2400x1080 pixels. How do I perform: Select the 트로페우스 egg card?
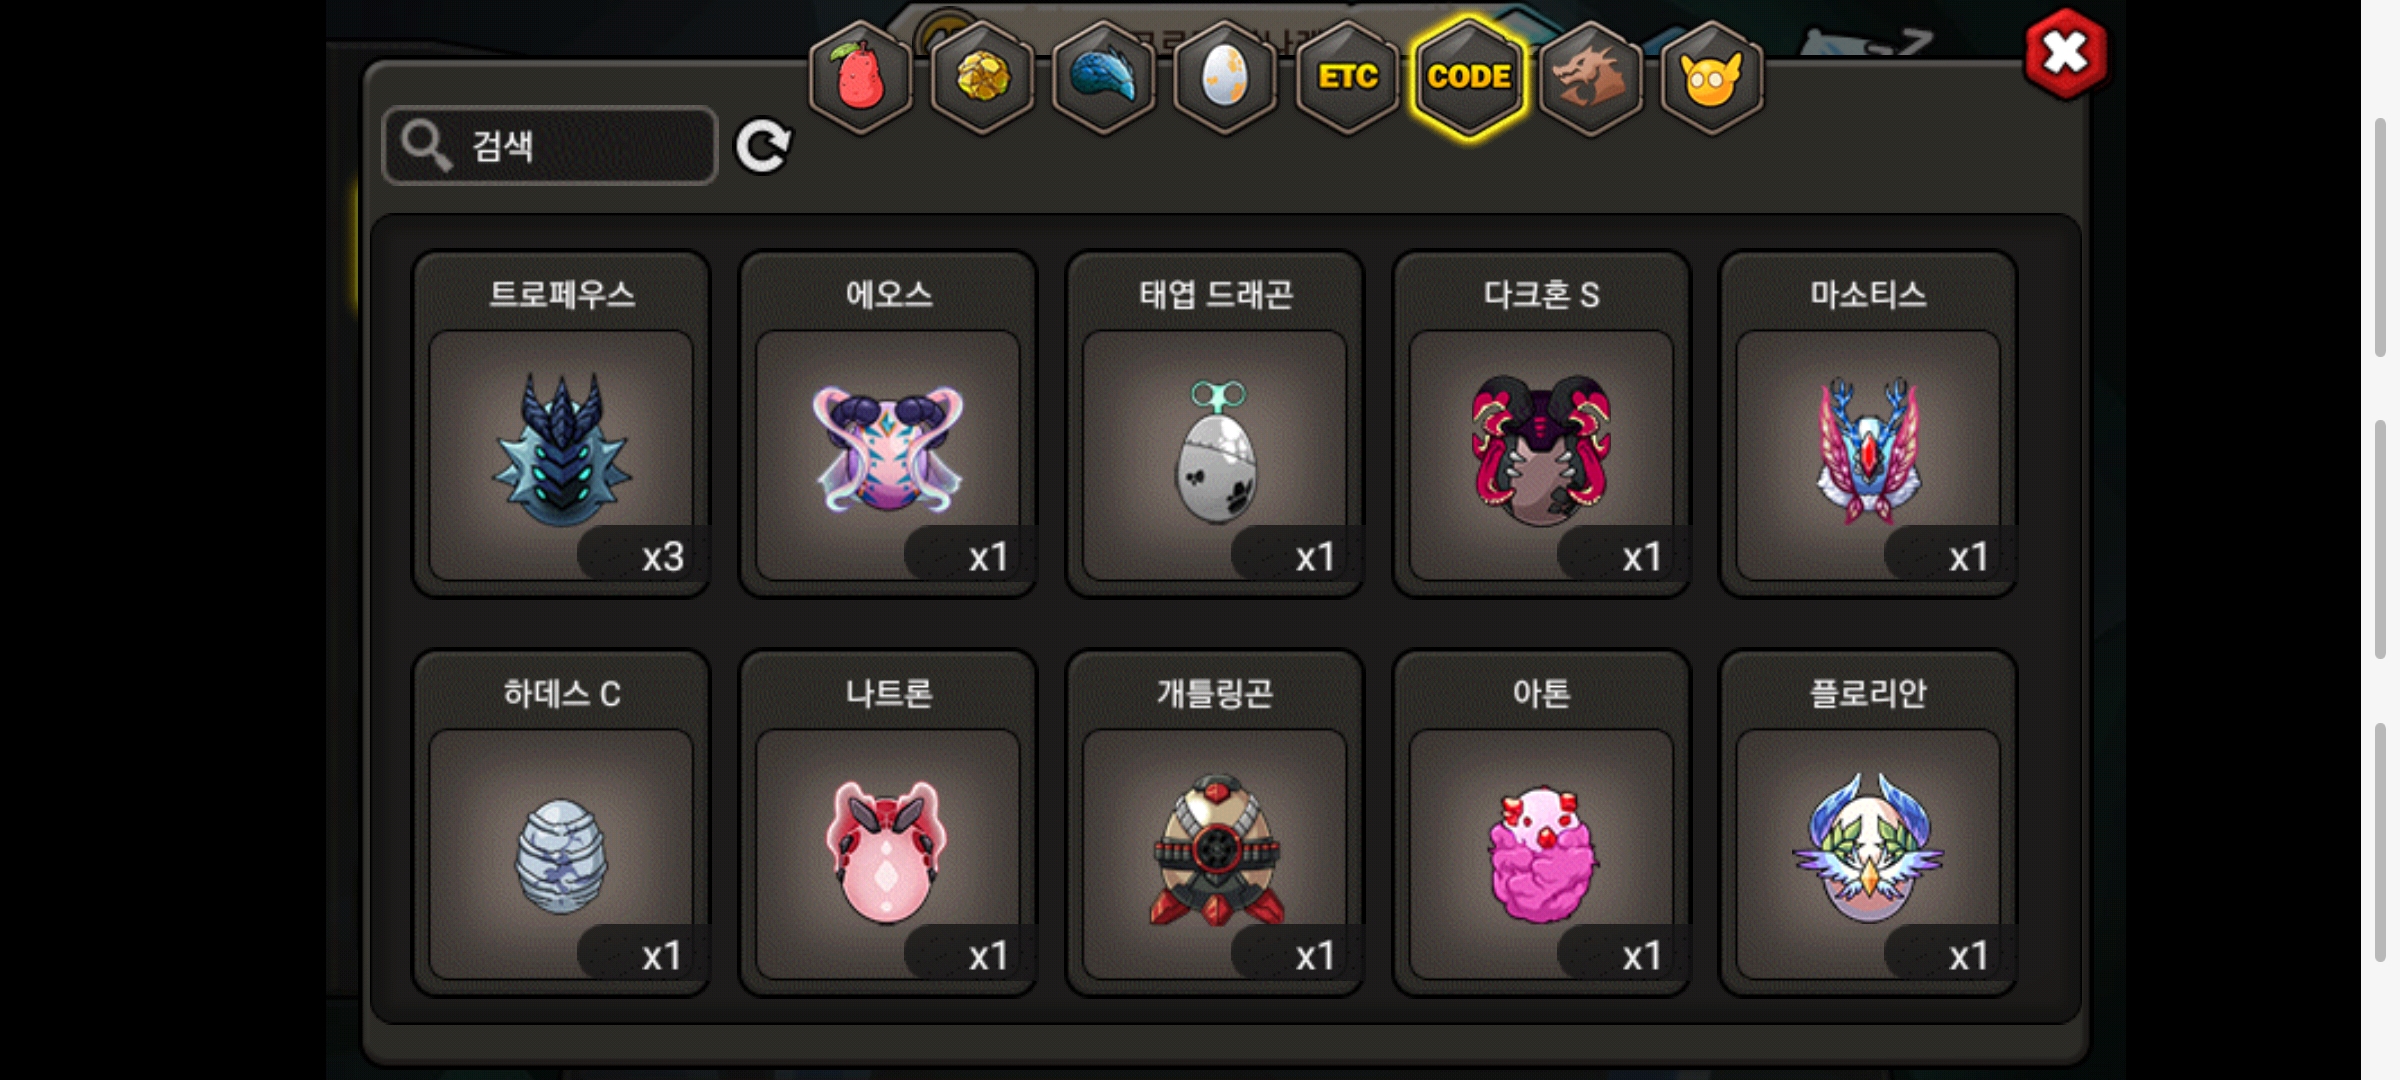561,424
